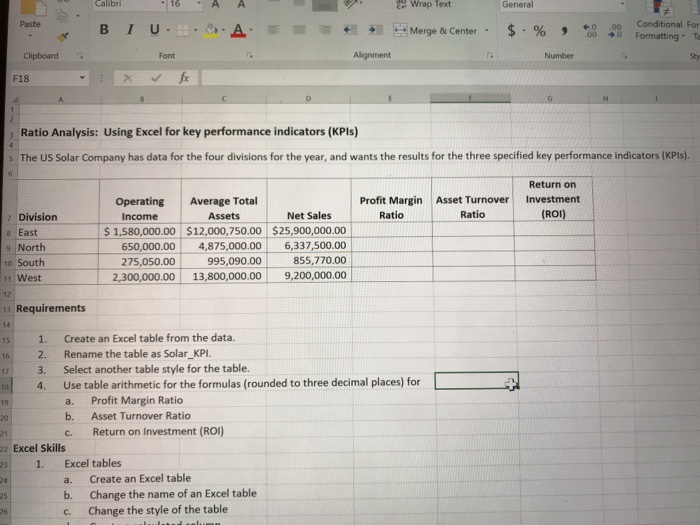The height and width of the screenshot is (525, 700).
Task: Select the title cell 'Ratio Analysis'
Action: [x=189, y=132]
